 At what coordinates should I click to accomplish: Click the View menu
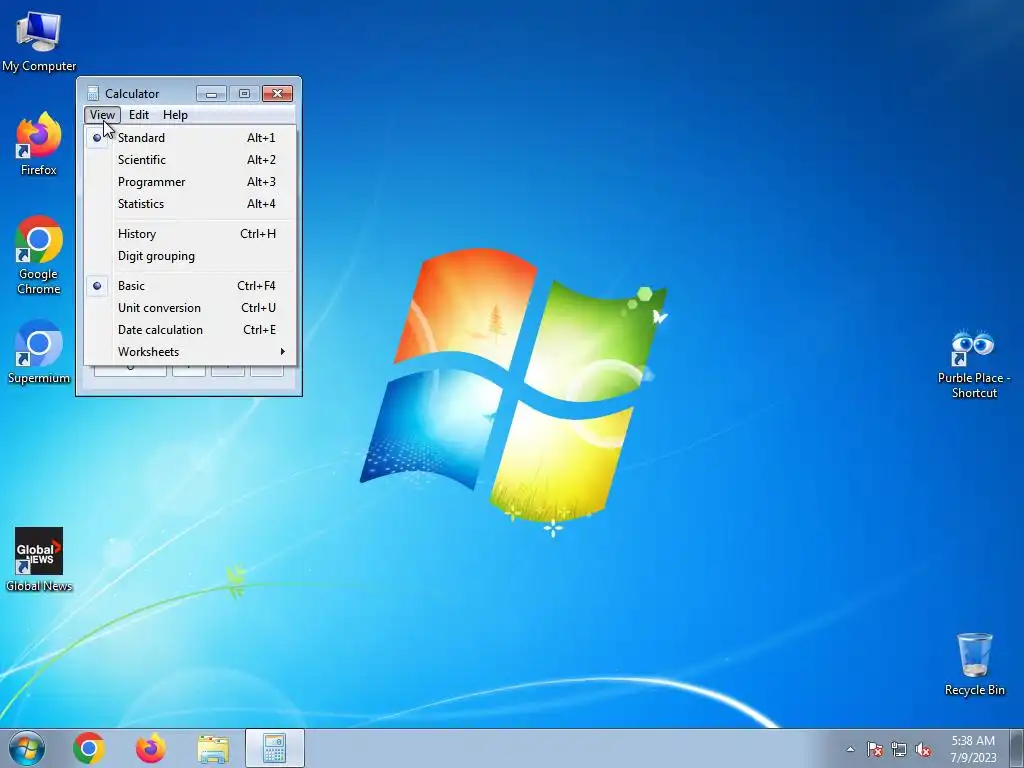[x=103, y=115]
